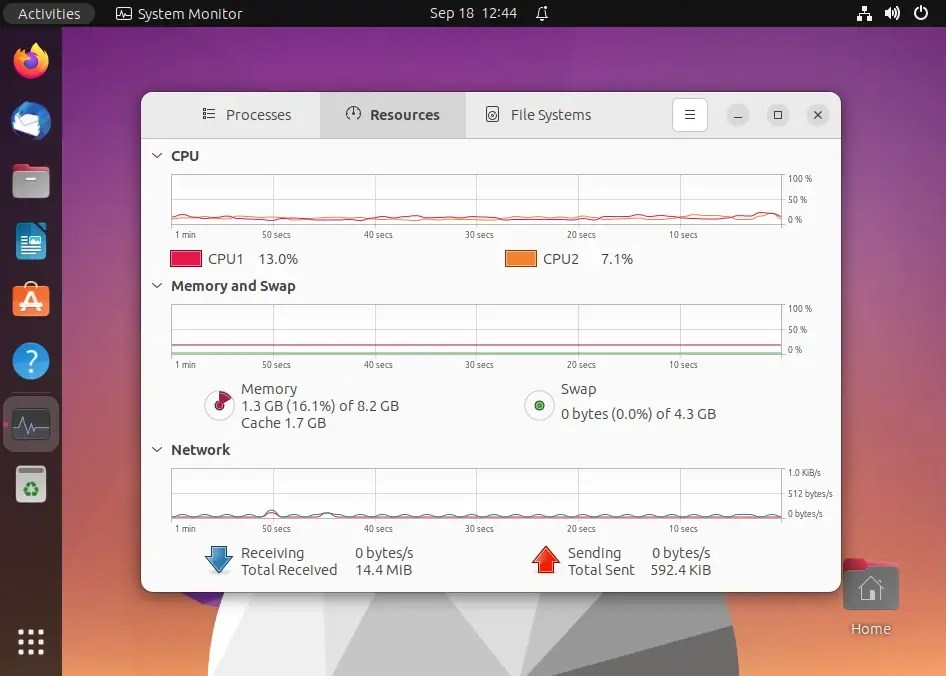Collapse the CPU section
Viewport: 946px width, 676px height.
[x=157, y=156]
